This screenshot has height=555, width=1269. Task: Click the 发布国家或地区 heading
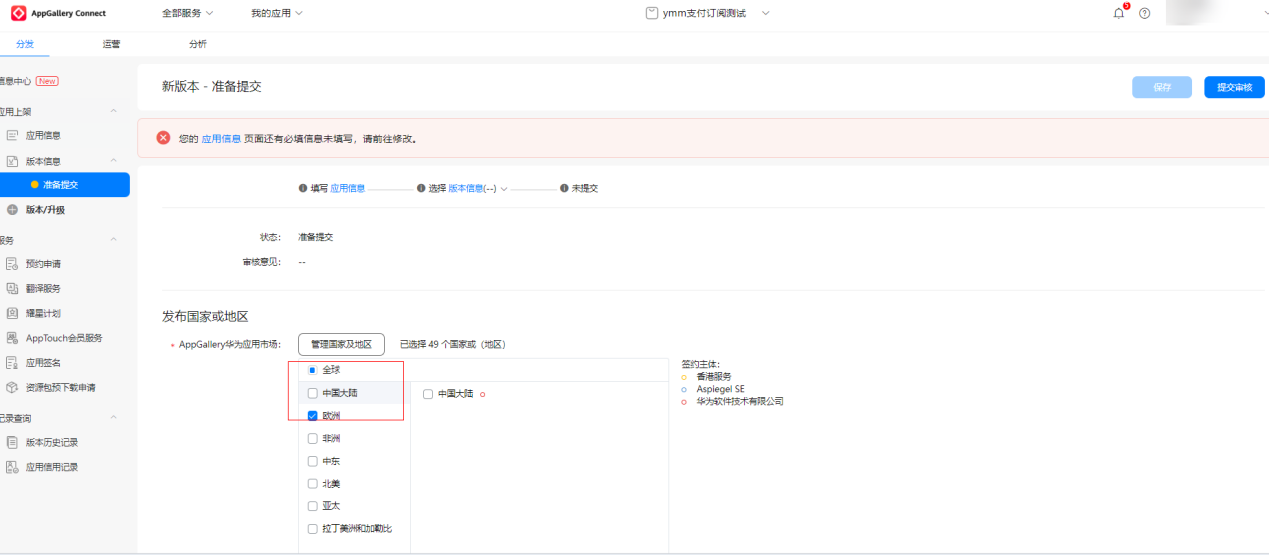(205, 316)
